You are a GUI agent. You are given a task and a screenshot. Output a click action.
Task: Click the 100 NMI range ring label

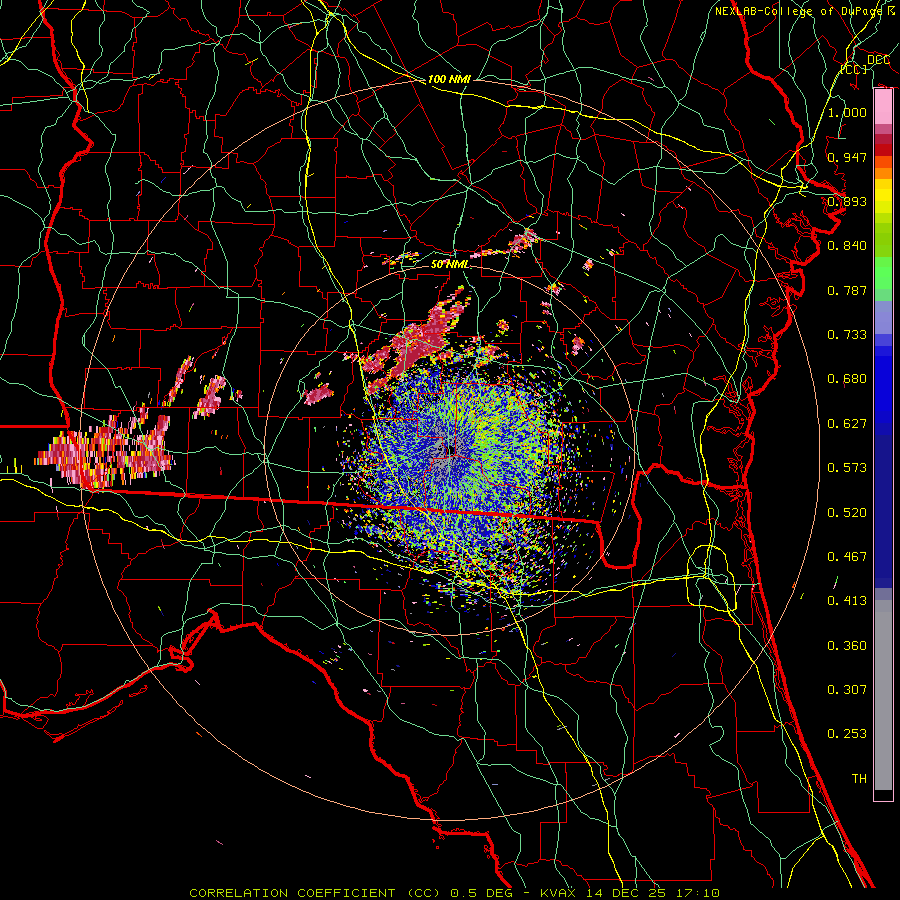point(449,79)
